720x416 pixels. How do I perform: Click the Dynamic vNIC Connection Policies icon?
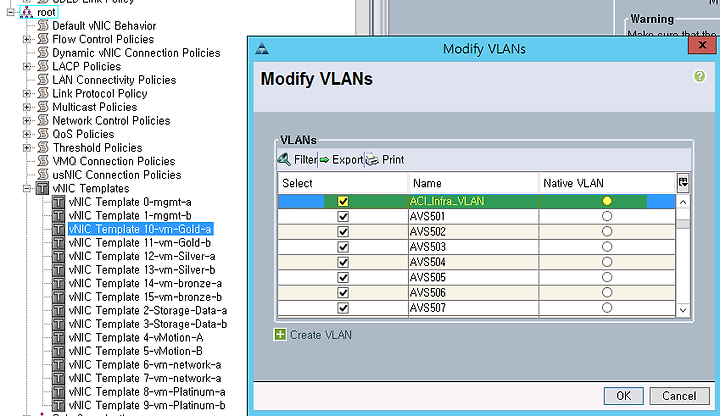click(x=43, y=53)
